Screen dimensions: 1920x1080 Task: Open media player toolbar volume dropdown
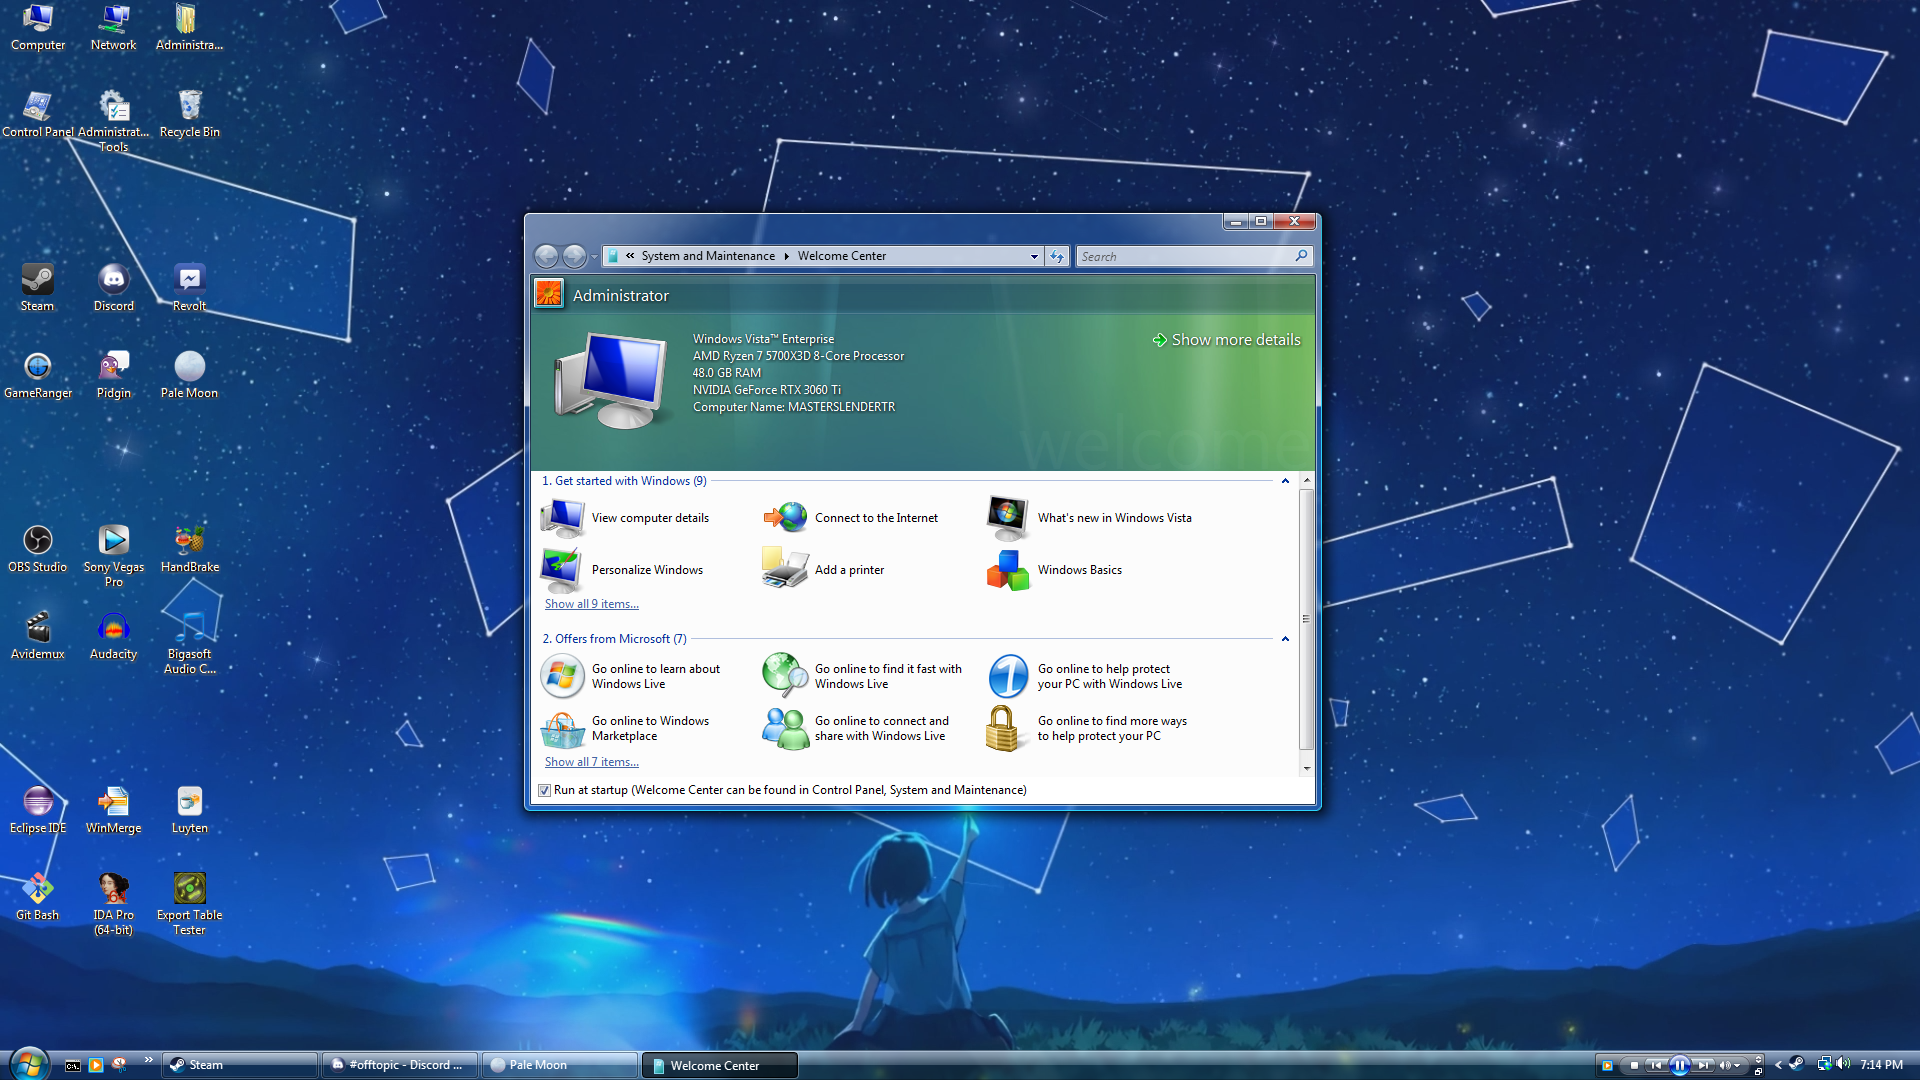[1736, 1066]
